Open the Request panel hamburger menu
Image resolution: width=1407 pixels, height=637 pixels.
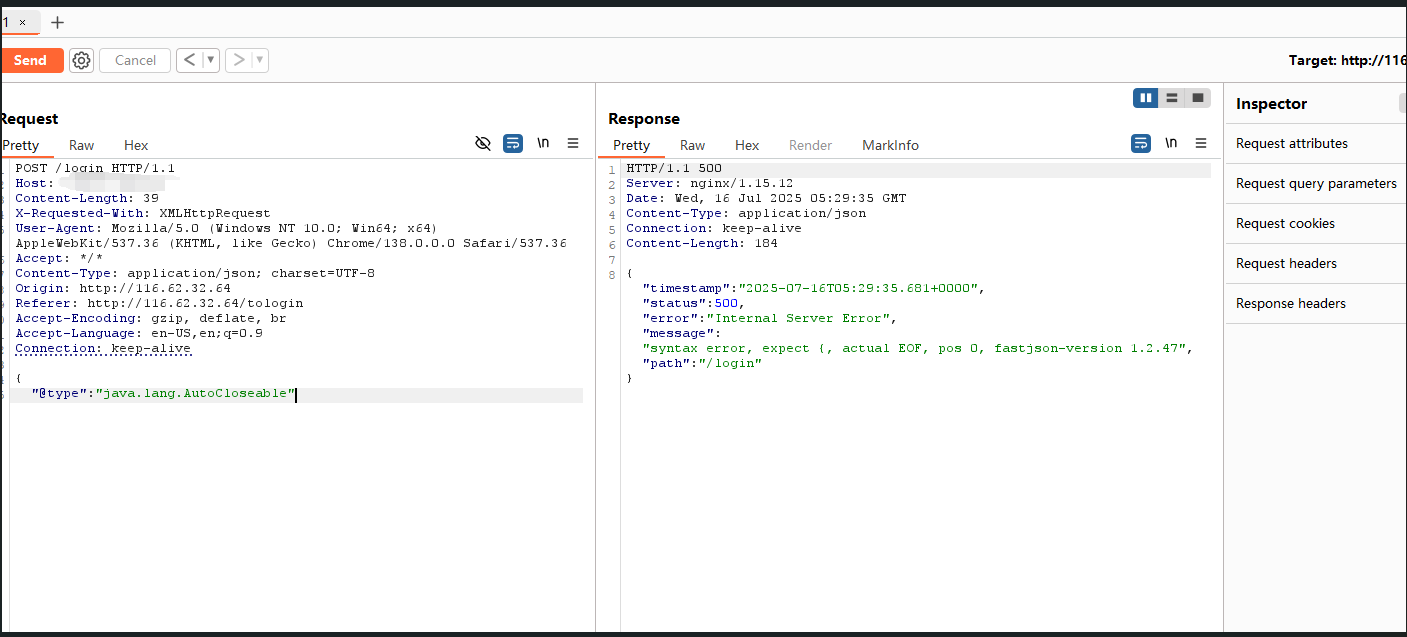point(573,144)
